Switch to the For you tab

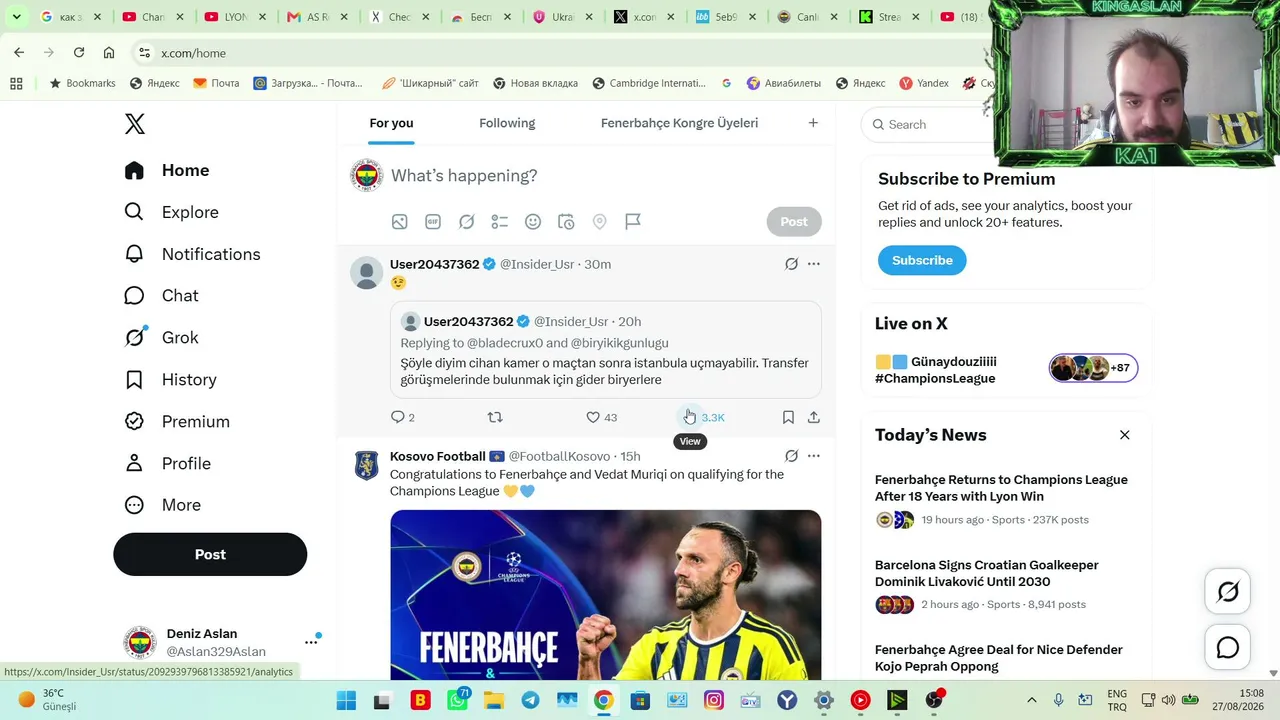(391, 123)
